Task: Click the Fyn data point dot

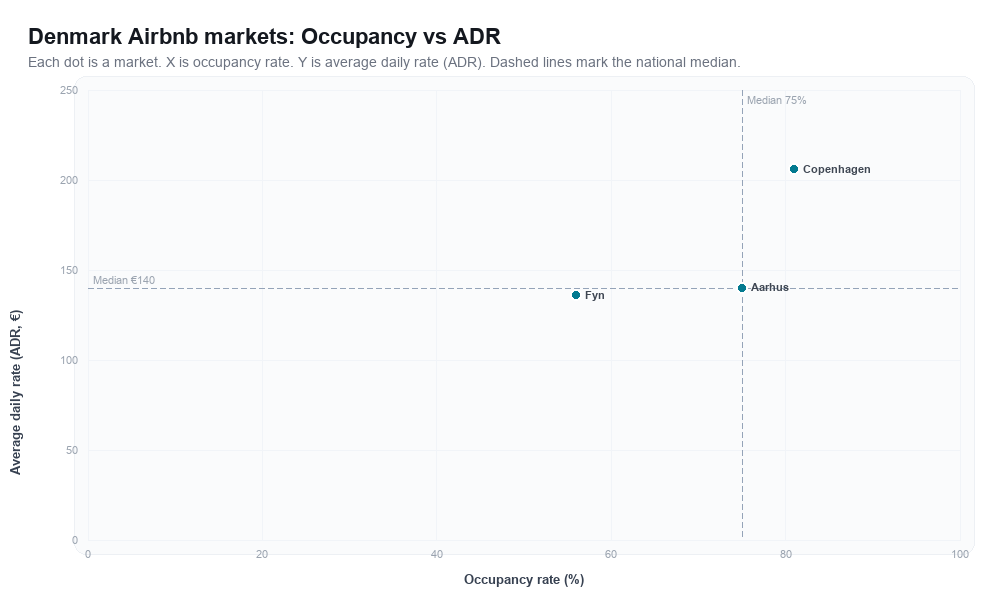Action: point(576,295)
